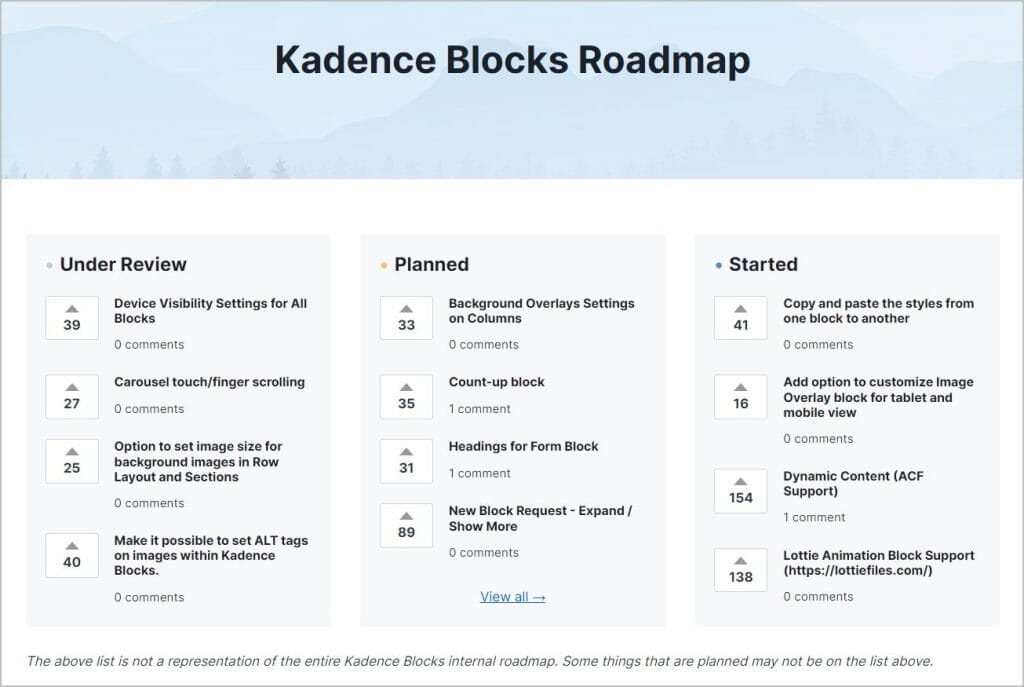Screen dimensions: 1024x687
Task: Open Option to set image size for background images
Action: pos(198,462)
